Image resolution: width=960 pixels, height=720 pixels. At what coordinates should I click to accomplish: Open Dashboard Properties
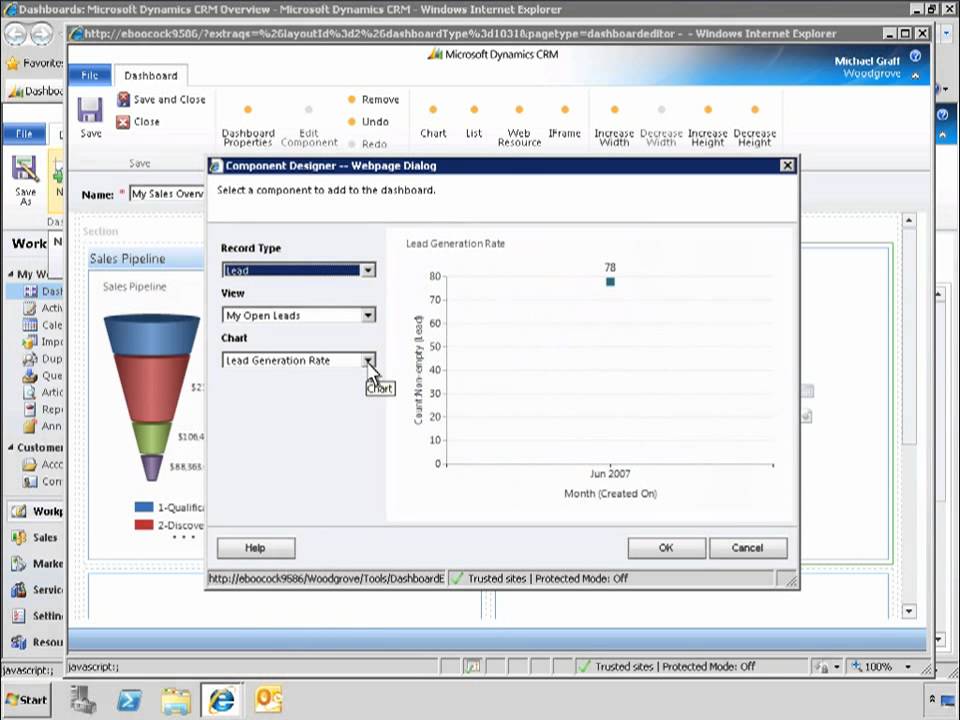[248, 127]
